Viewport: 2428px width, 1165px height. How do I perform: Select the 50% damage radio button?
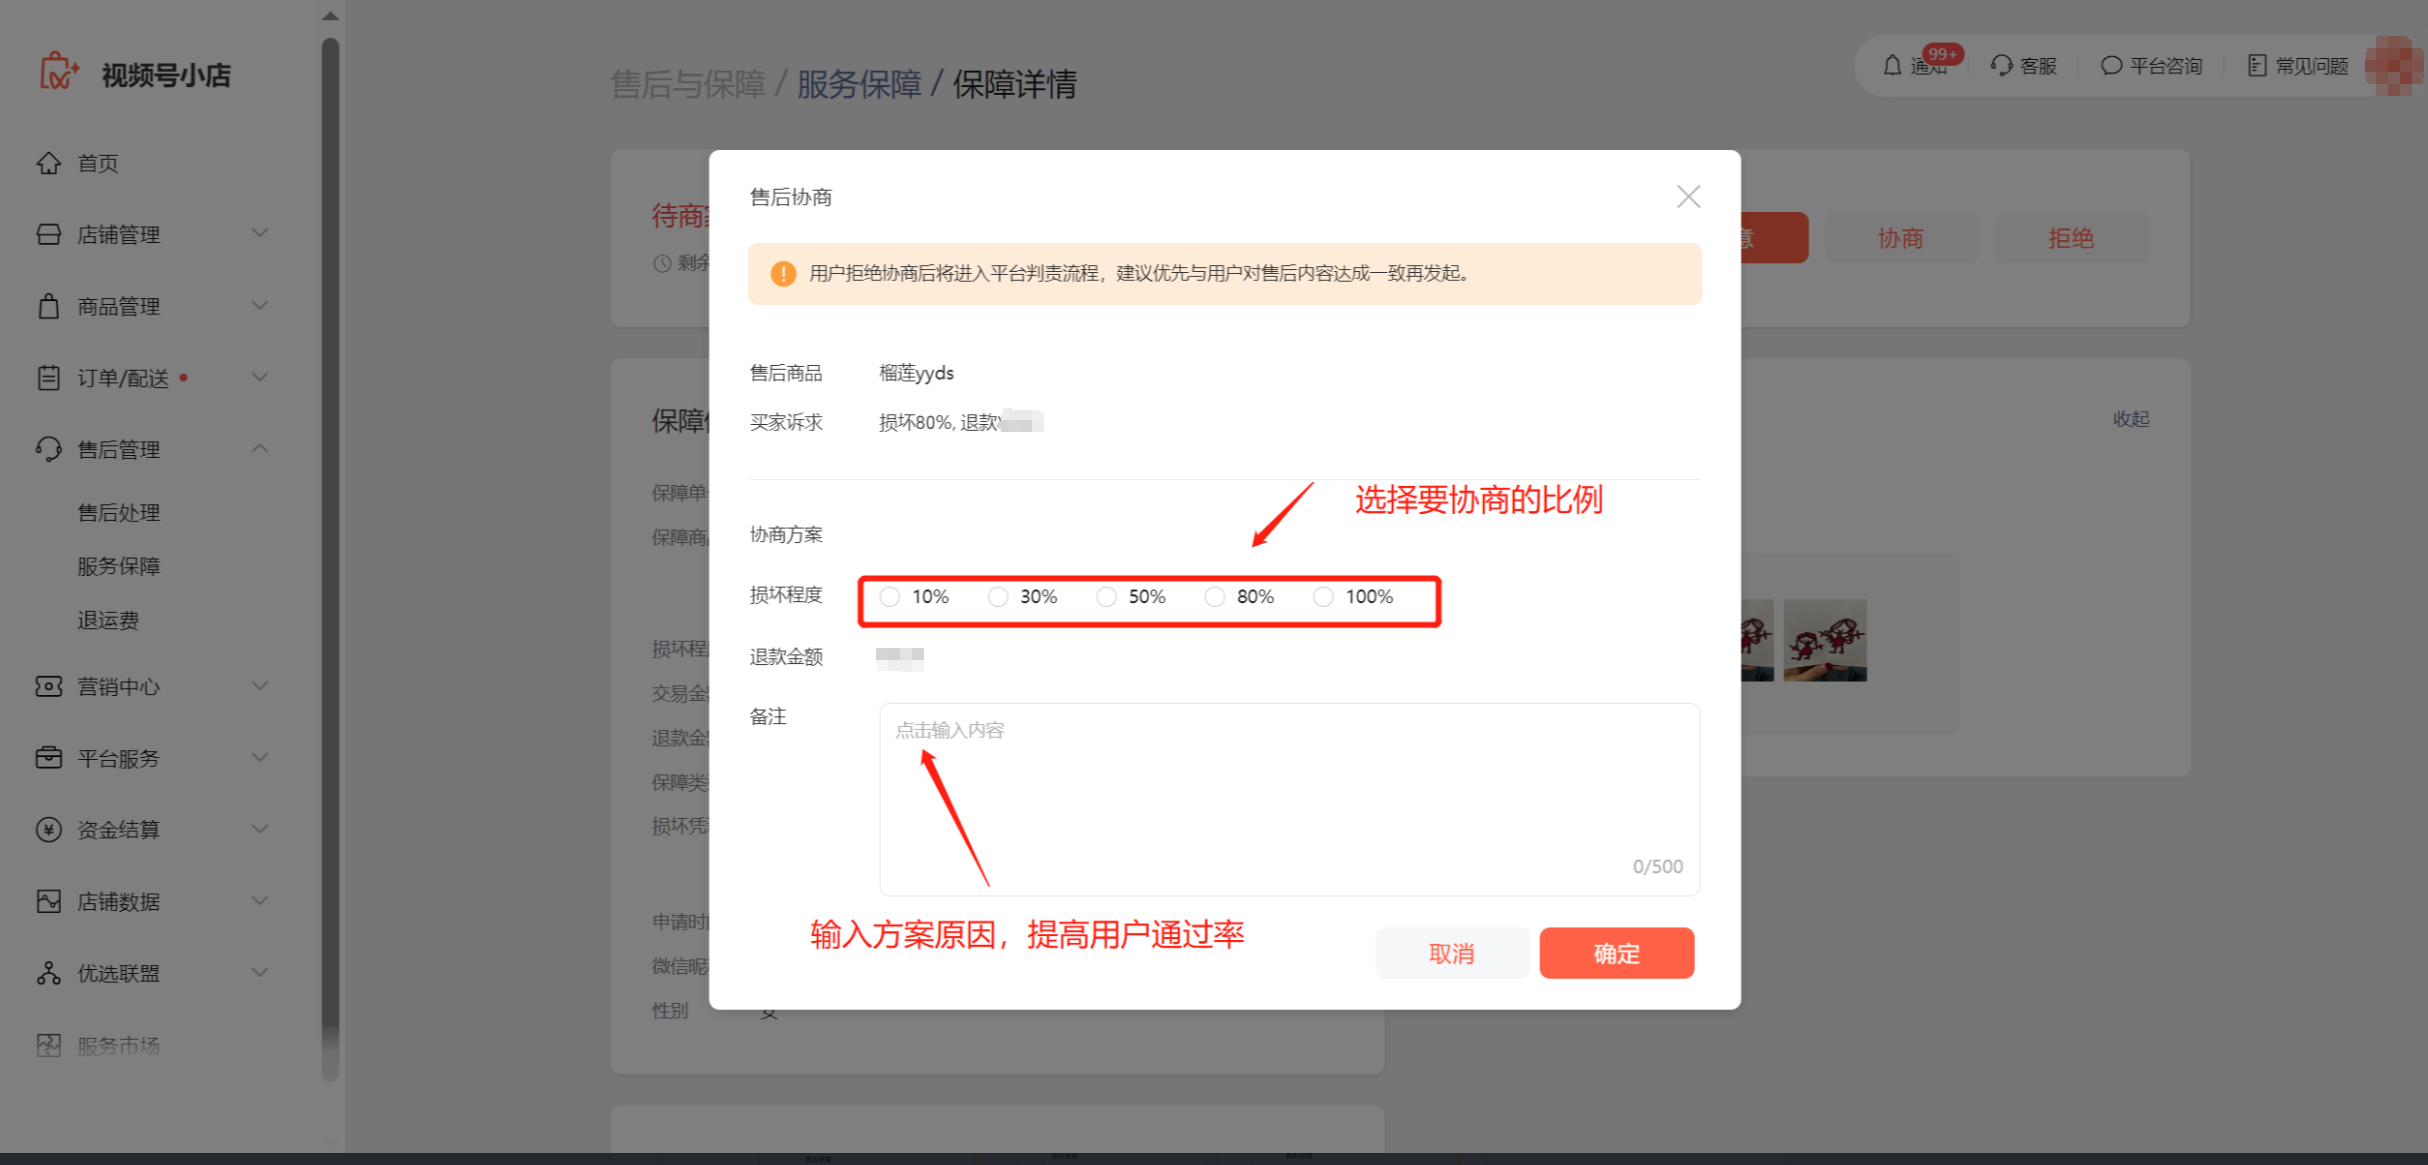(1106, 597)
